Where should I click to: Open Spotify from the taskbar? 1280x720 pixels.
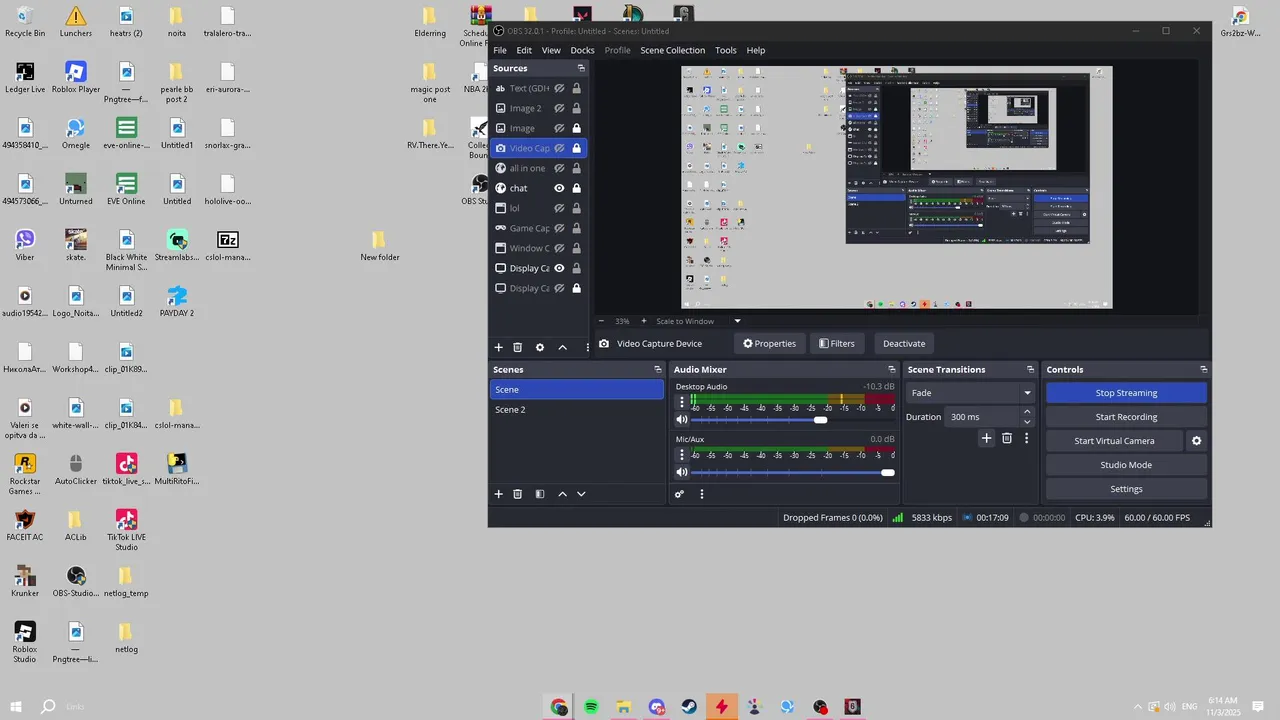[591, 707]
